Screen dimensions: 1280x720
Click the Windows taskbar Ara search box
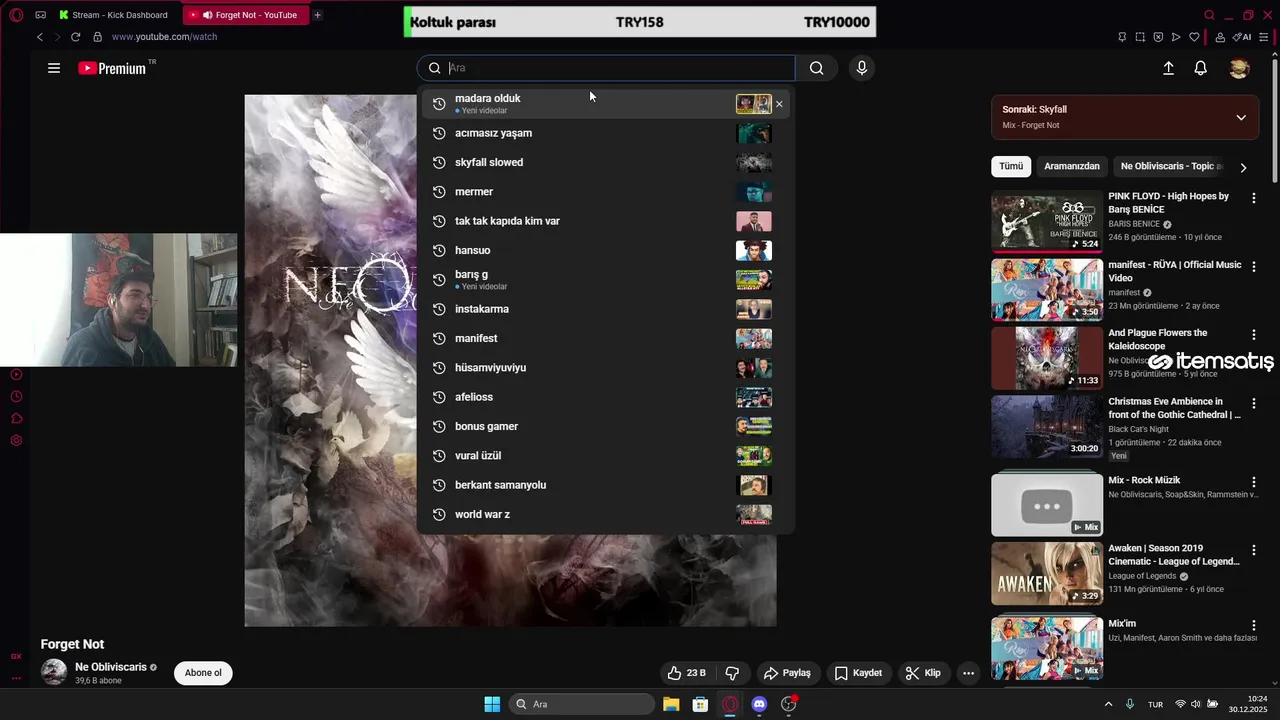click(x=582, y=704)
